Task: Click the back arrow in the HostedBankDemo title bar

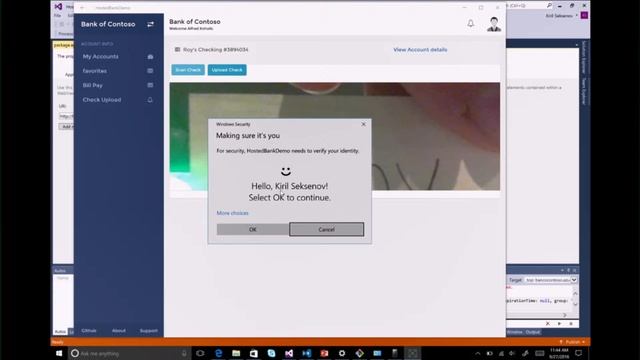Action: point(82,8)
